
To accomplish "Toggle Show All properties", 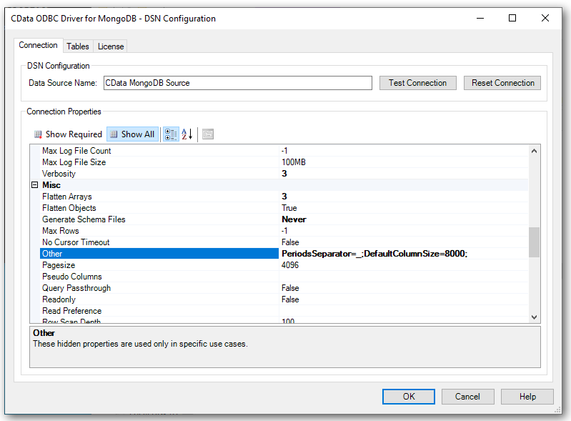I will [x=133, y=134].
